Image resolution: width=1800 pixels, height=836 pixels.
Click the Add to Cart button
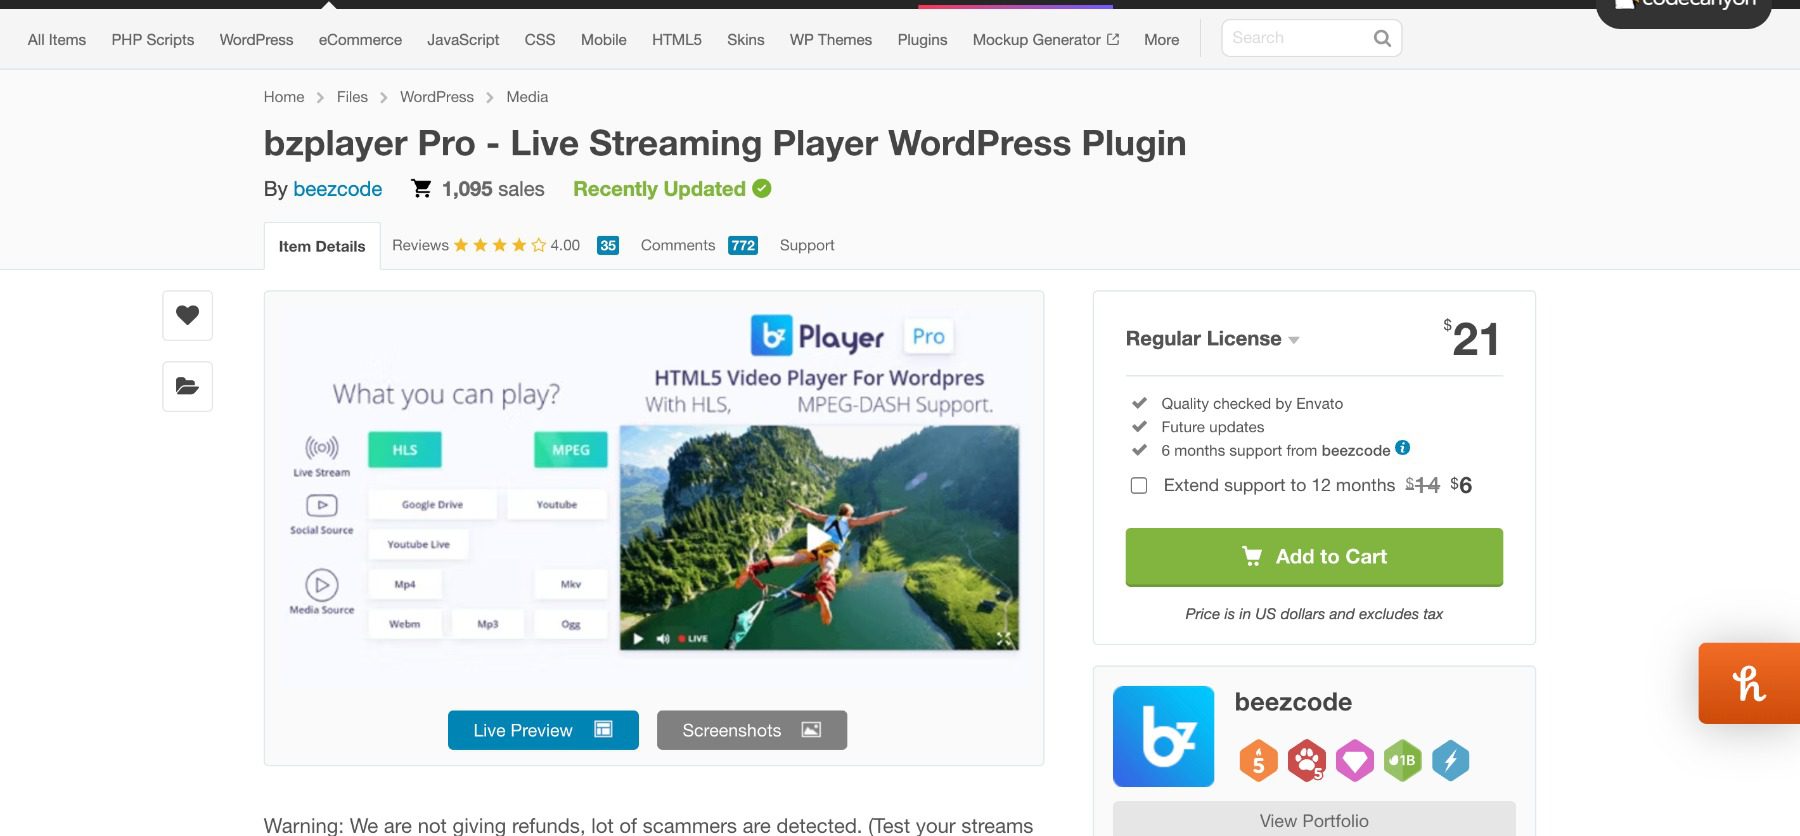[x=1314, y=557]
